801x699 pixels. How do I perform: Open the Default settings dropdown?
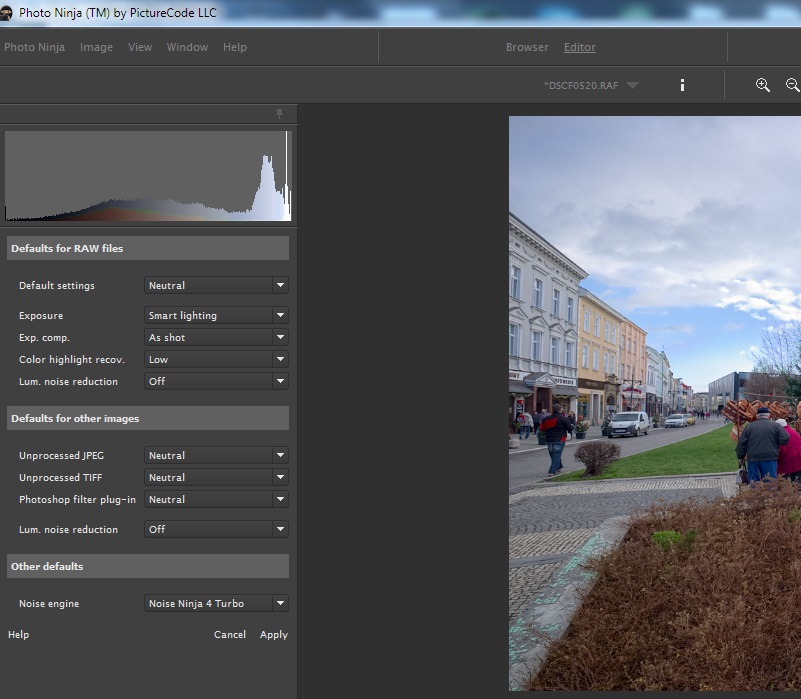click(x=216, y=286)
